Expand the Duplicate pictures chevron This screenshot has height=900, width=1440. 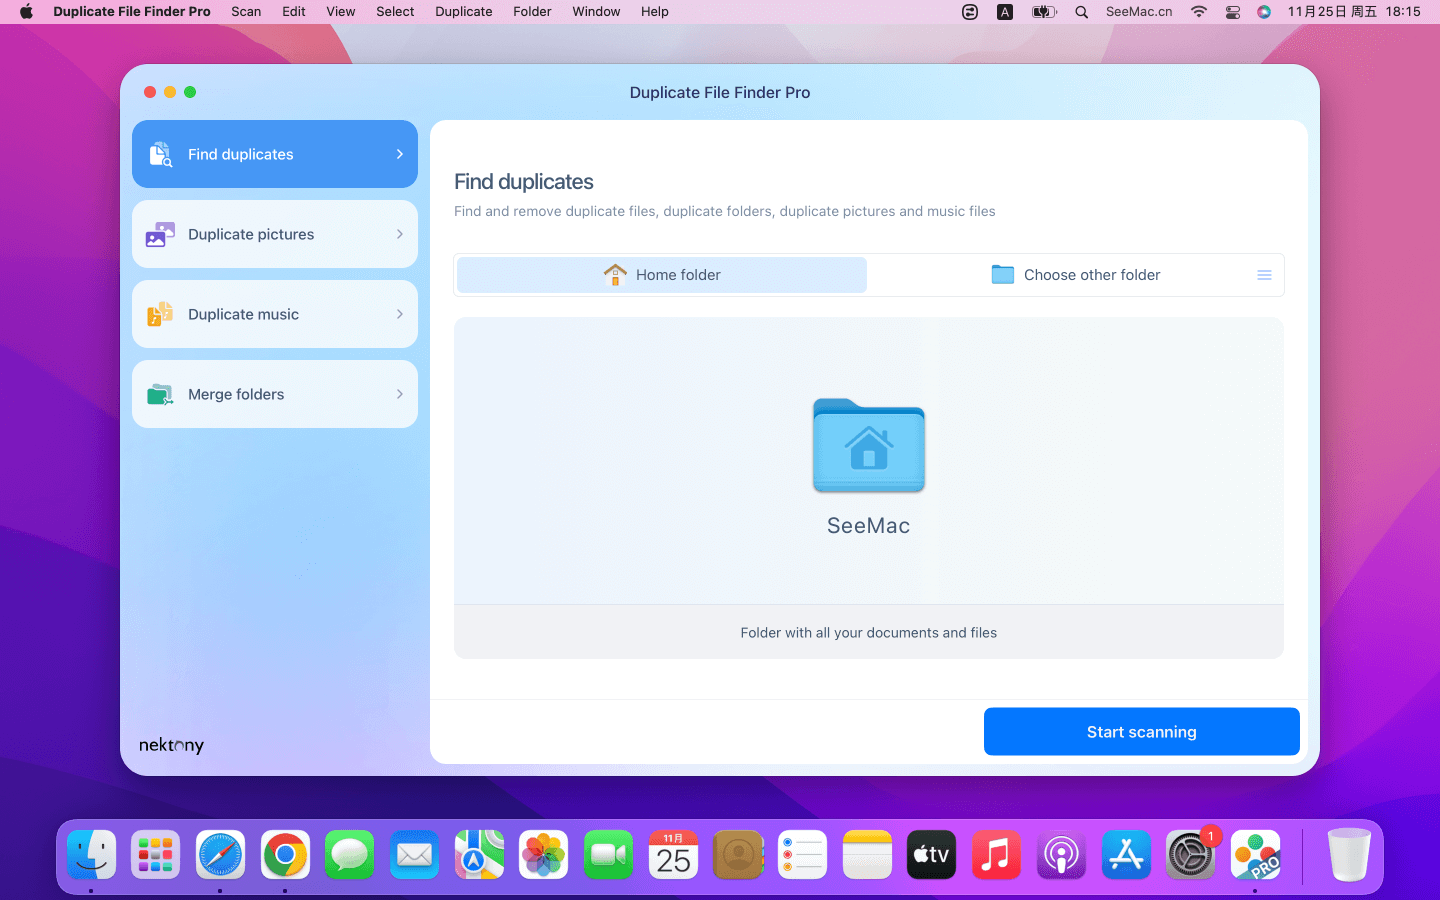pos(400,234)
